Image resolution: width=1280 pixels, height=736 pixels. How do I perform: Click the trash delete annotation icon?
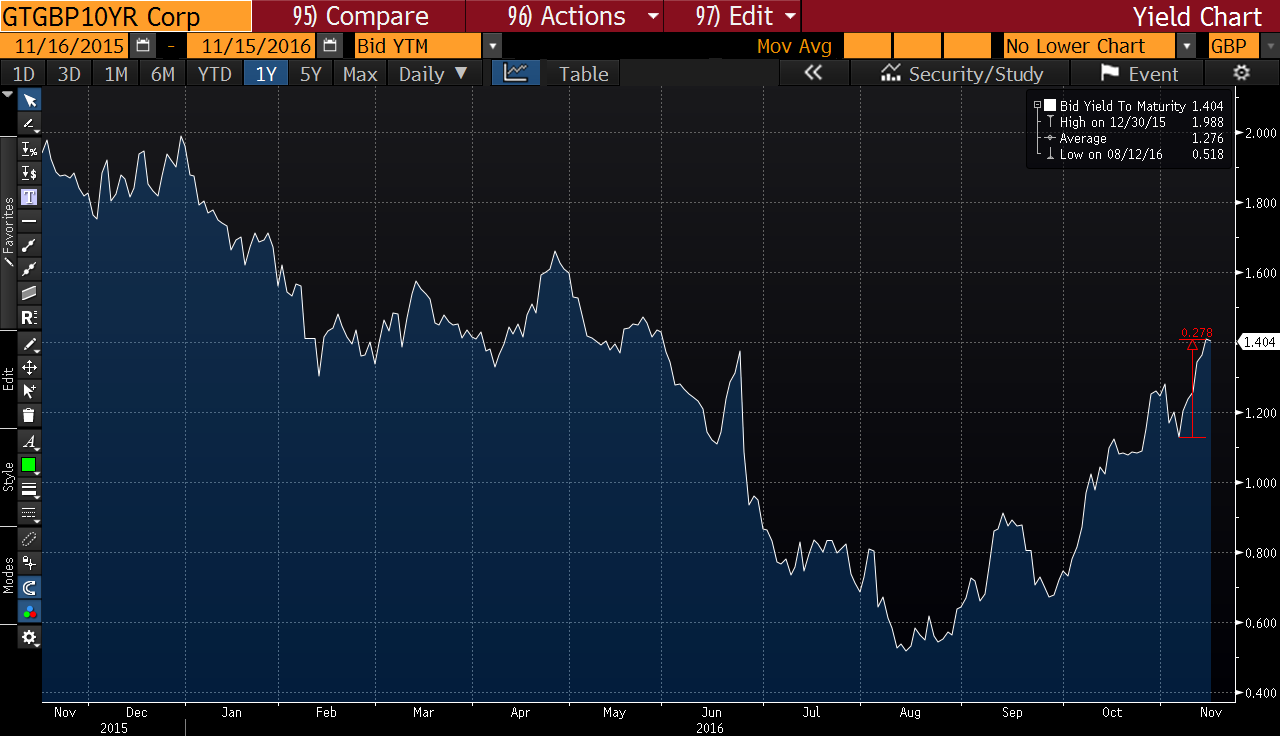[30, 416]
